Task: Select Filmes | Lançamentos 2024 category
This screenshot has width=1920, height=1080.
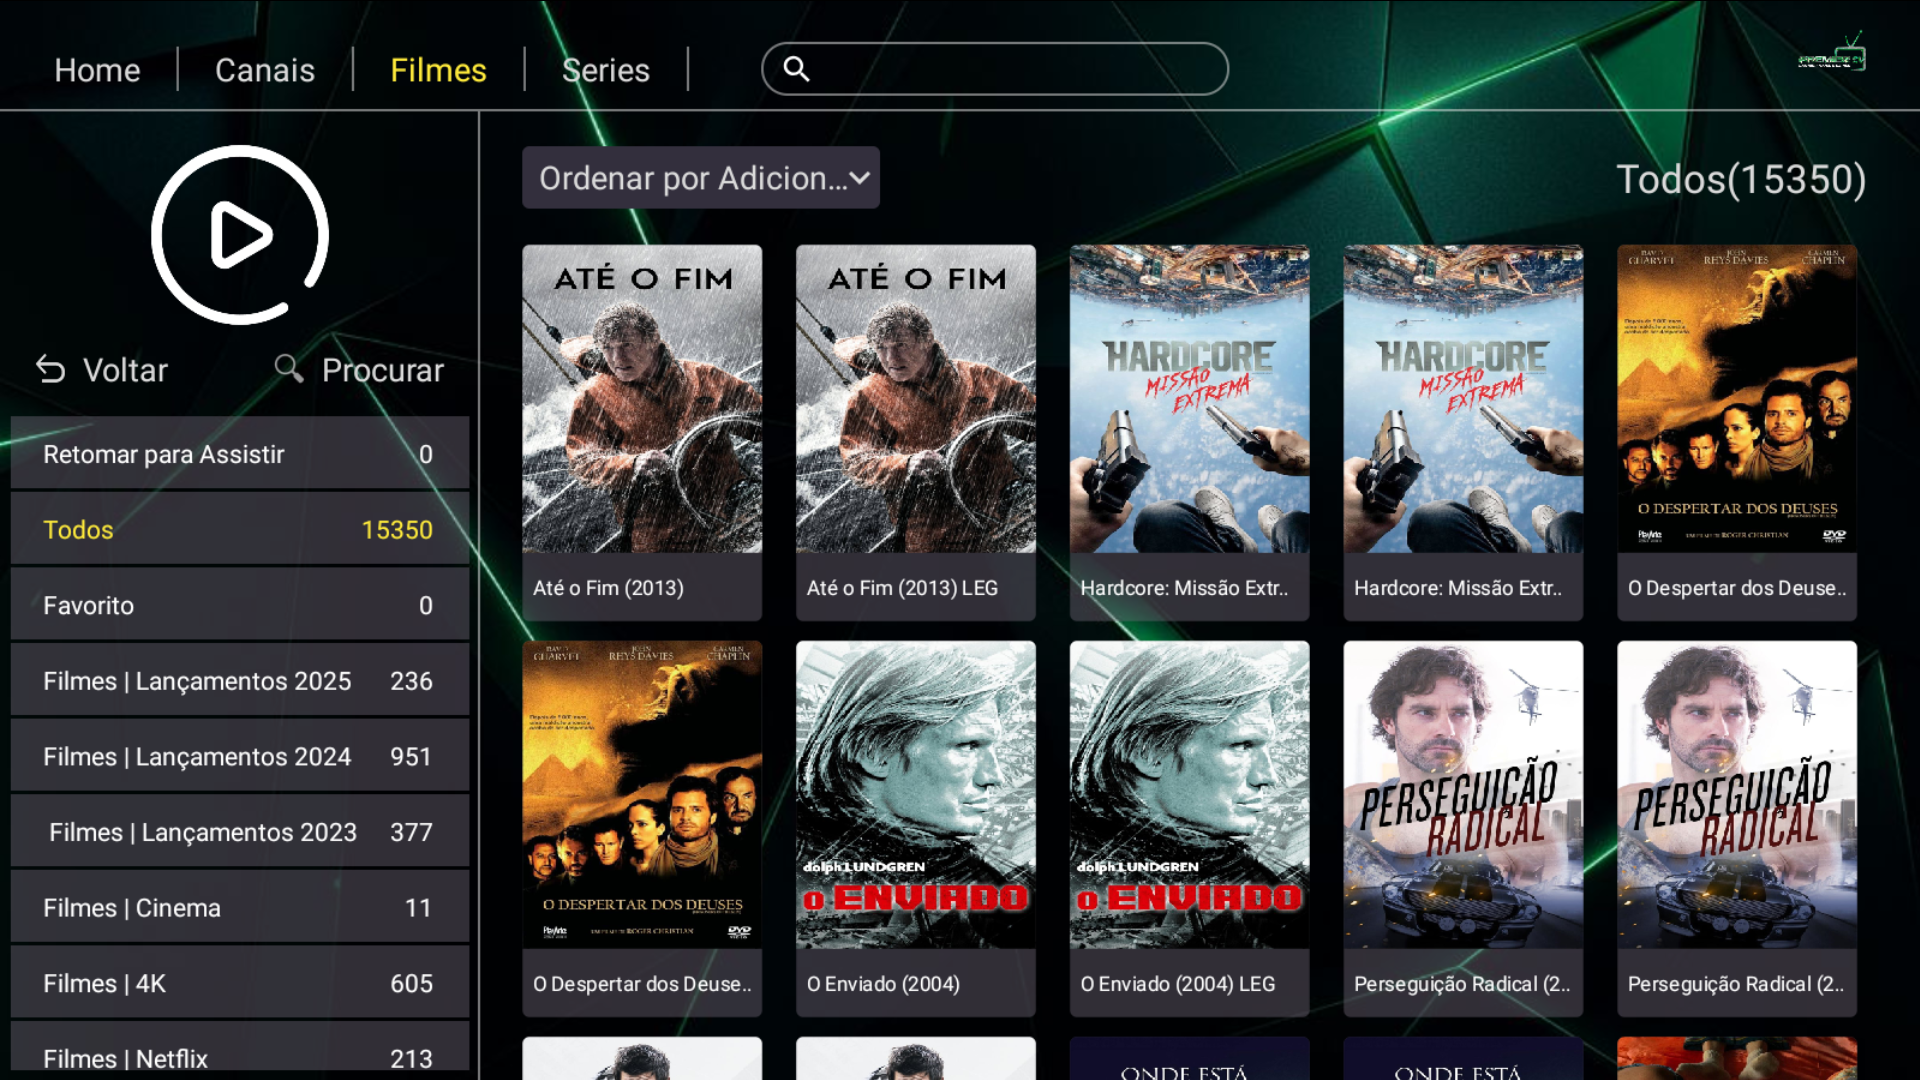Action: pos(240,757)
